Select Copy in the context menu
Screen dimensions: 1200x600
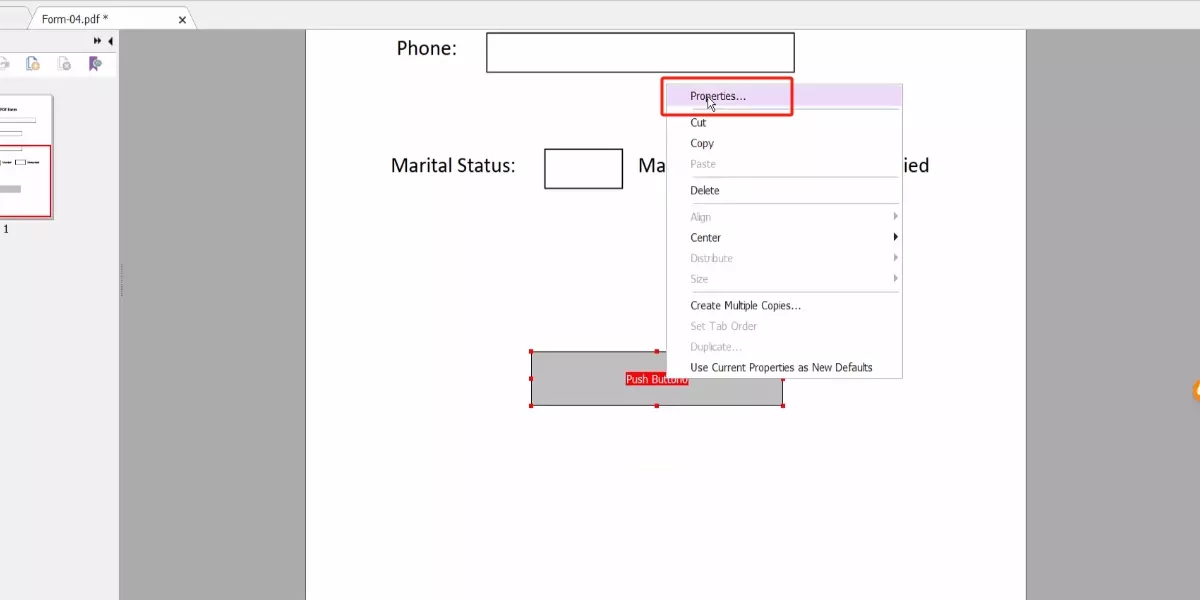tap(702, 143)
